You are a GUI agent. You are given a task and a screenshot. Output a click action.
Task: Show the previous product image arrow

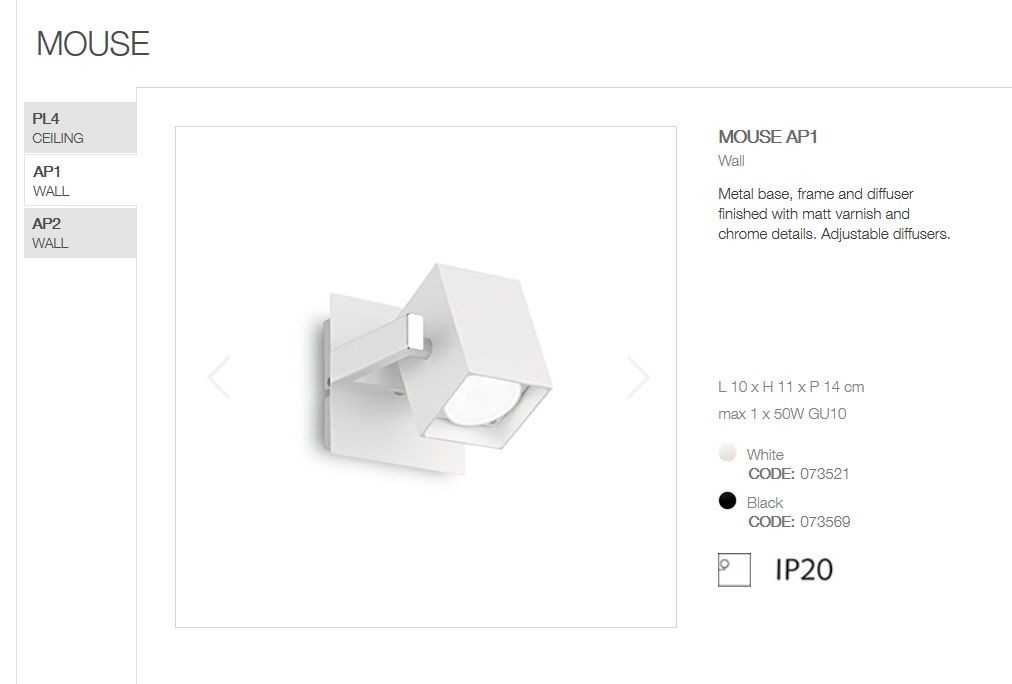pos(219,377)
